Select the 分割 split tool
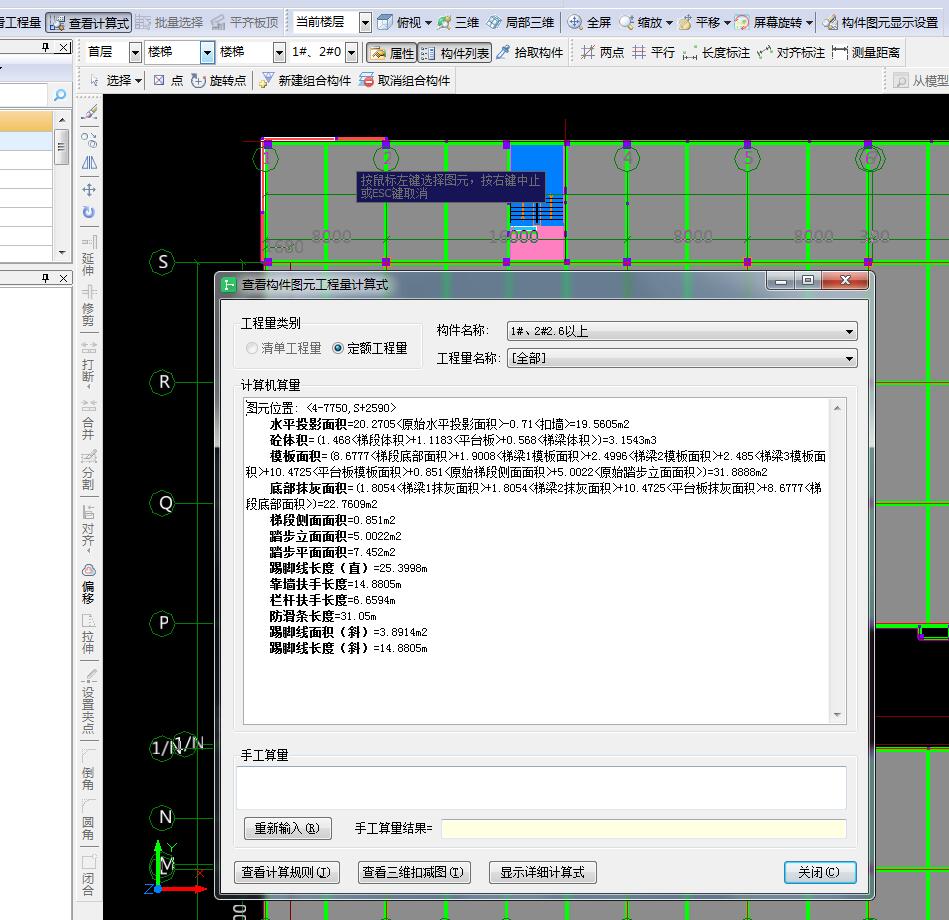The image size is (949, 920). pyautogui.click(x=88, y=470)
